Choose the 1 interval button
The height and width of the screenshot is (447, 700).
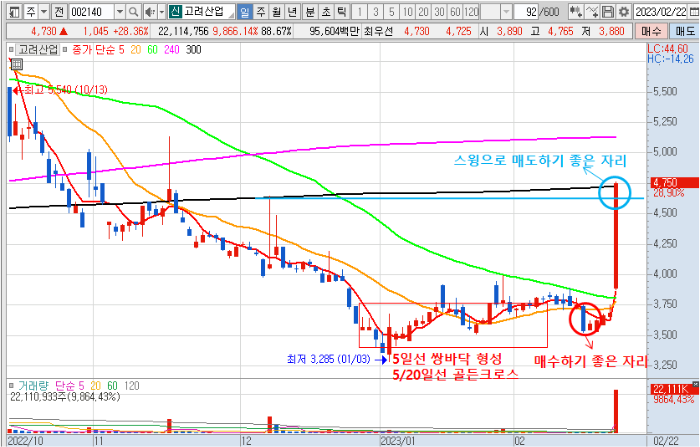point(360,12)
